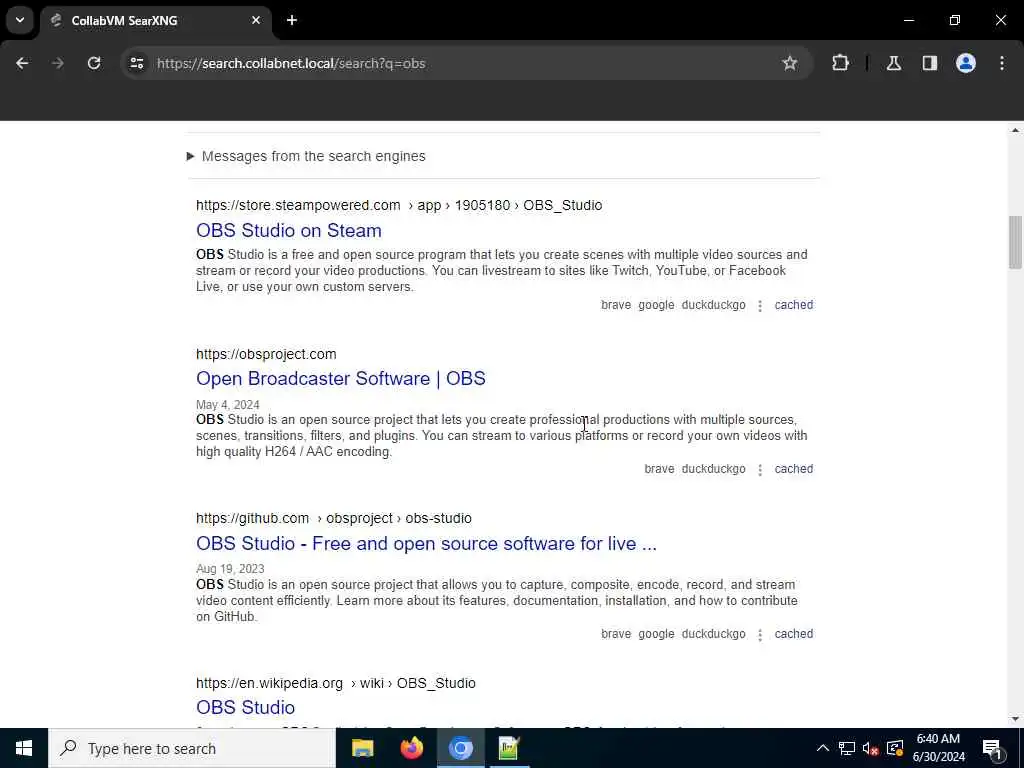
Task: Open the network status tray icon
Action: (x=846, y=748)
